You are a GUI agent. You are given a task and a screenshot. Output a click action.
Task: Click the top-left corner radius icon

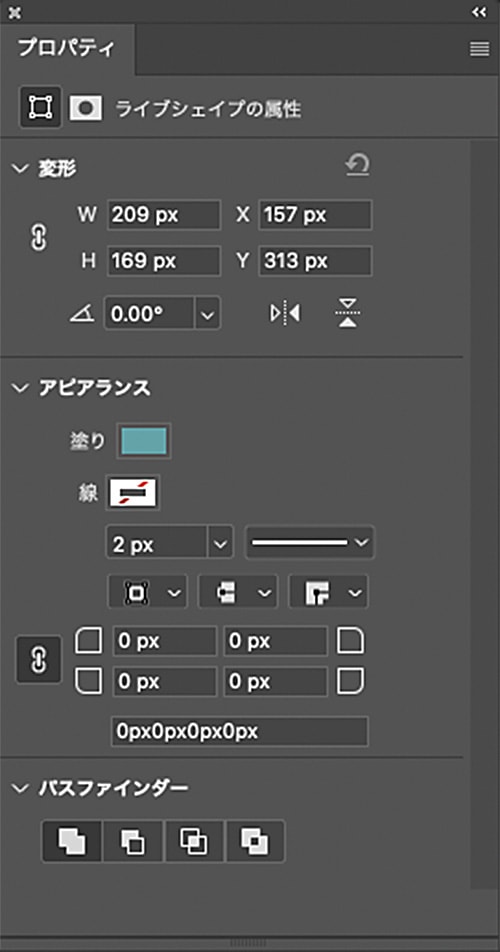point(89,641)
